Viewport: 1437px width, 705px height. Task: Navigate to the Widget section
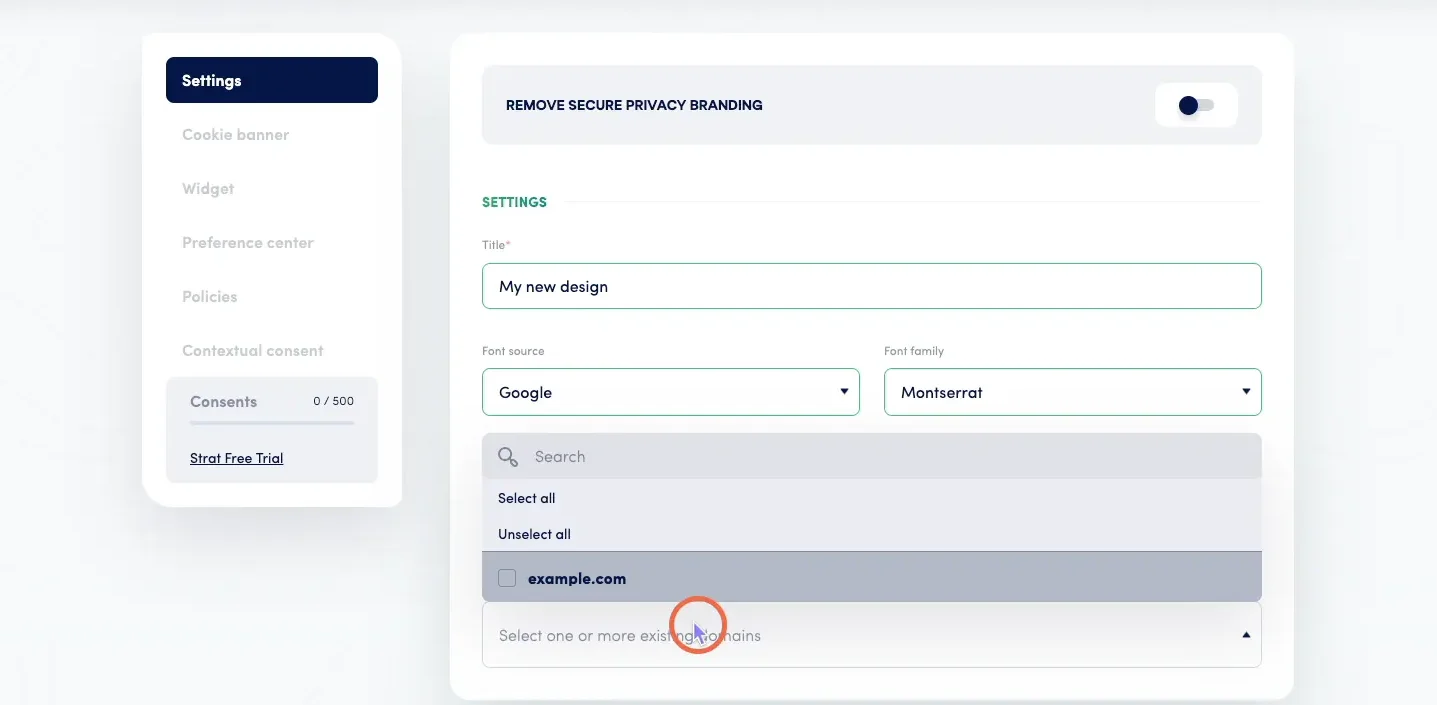coord(207,188)
